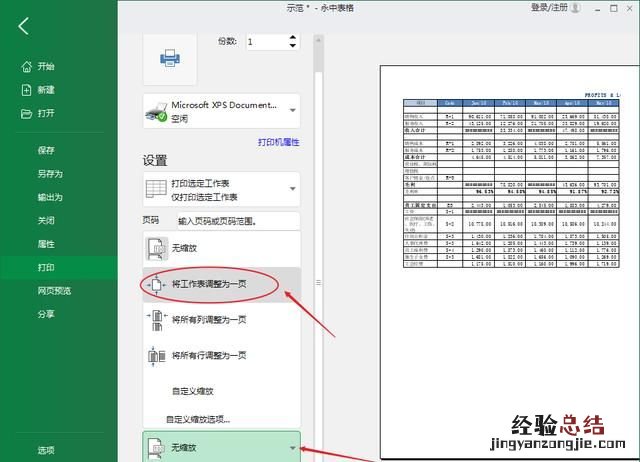Click the folder icon beside 打开
The height and width of the screenshot is (462, 640).
(x=26, y=113)
